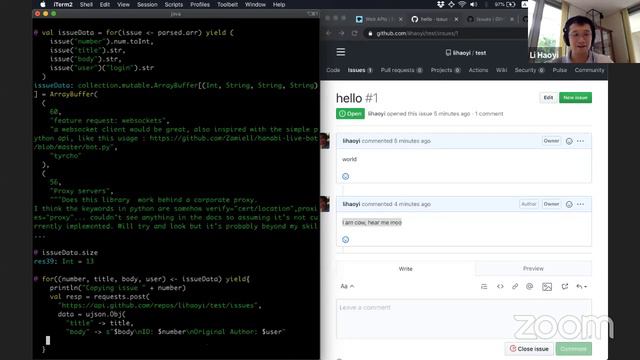640x360 pixels.
Task: Click the Dropbox menu bar icon
Action: [x=440, y=4]
